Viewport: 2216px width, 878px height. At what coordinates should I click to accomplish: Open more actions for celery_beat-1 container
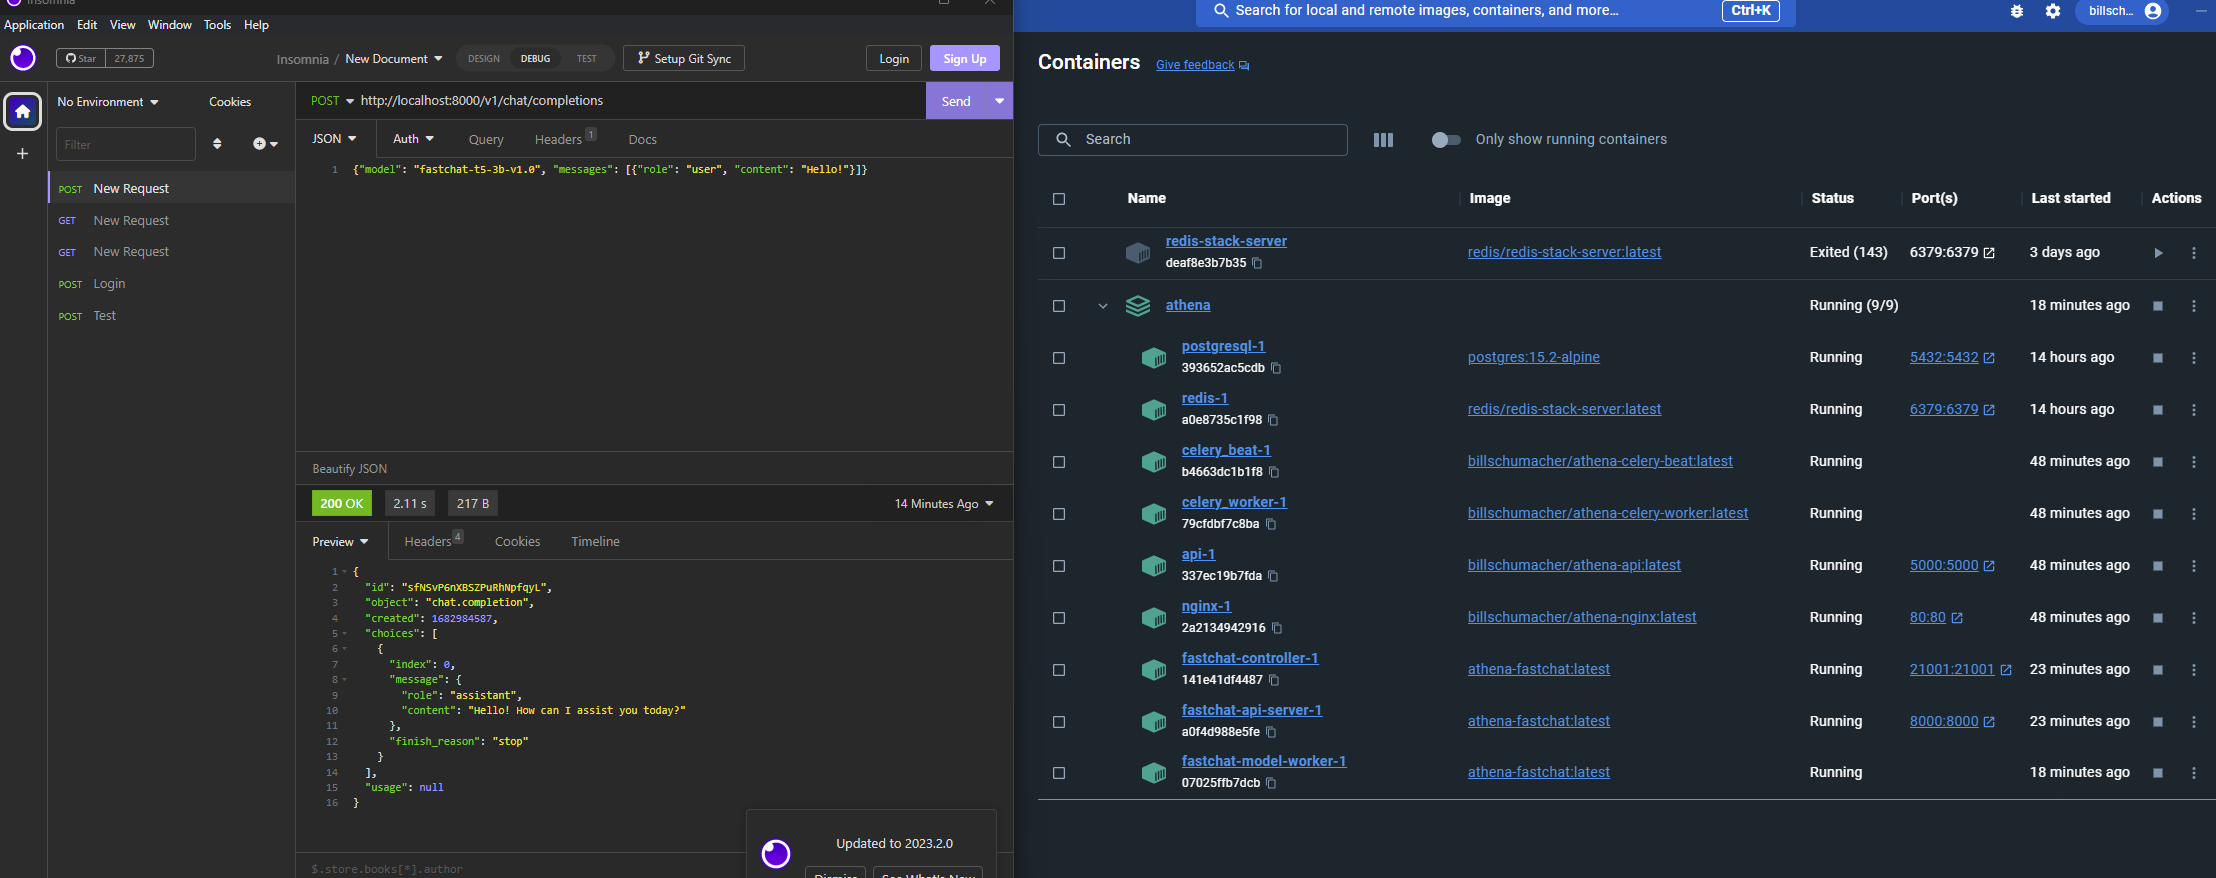point(2194,462)
